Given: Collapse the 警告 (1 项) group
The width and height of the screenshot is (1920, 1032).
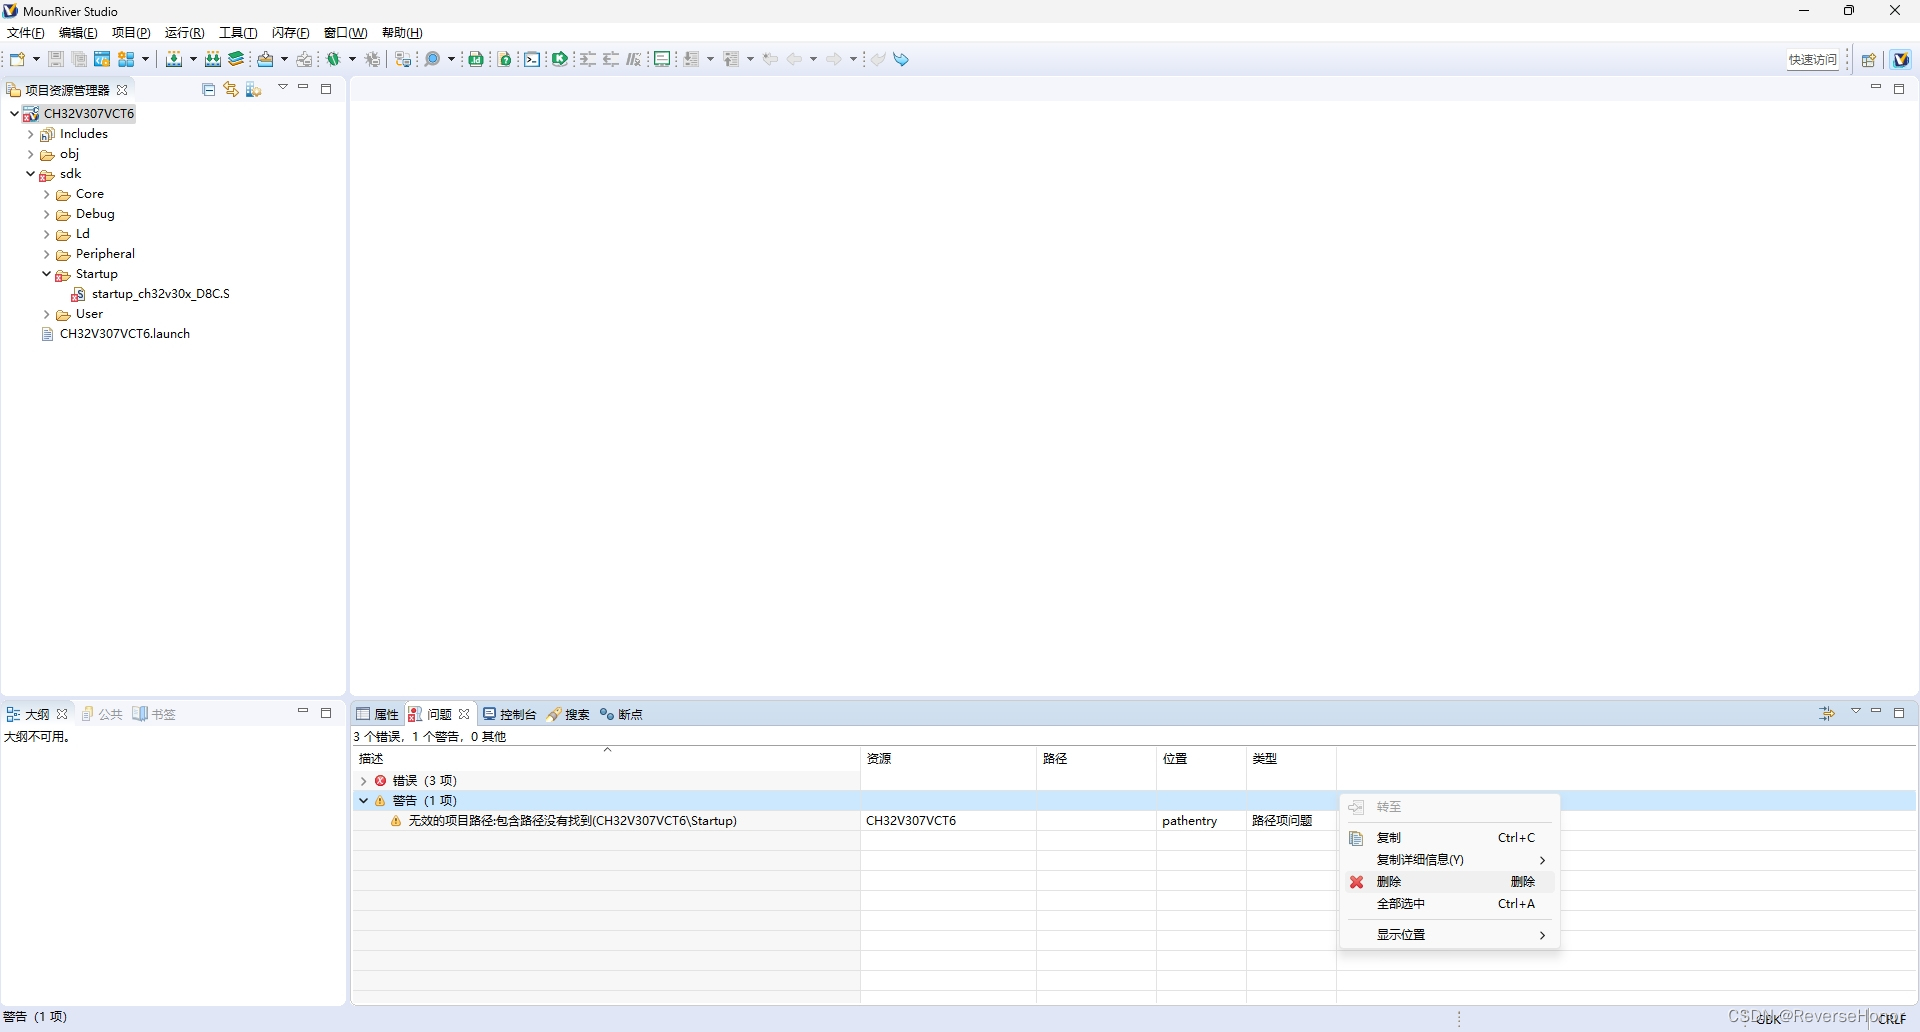Looking at the screenshot, I should click(x=363, y=801).
